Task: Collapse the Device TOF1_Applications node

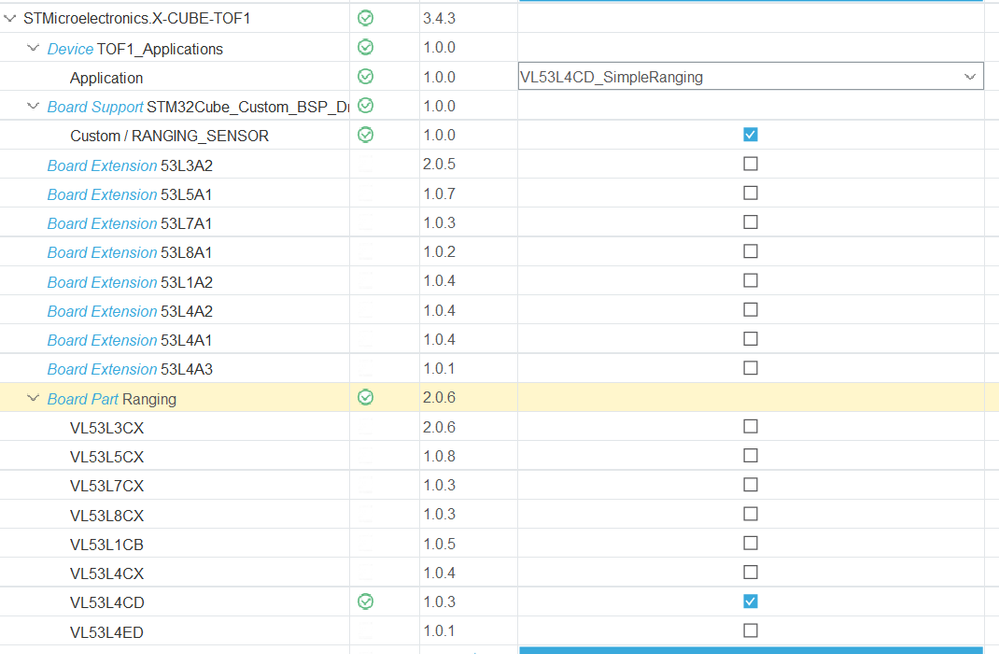Action: click(x=33, y=48)
